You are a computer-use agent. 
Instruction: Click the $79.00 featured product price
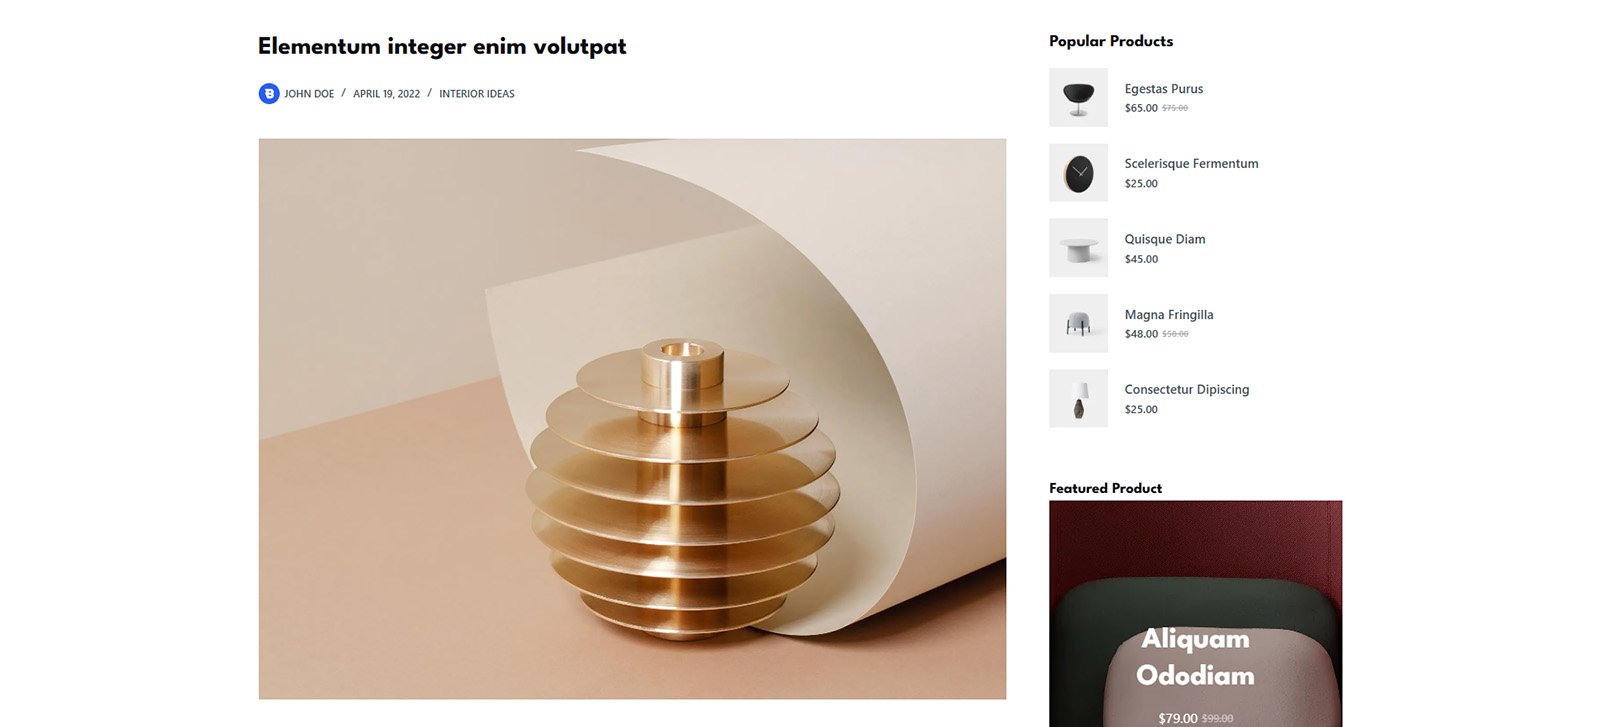(1177, 718)
